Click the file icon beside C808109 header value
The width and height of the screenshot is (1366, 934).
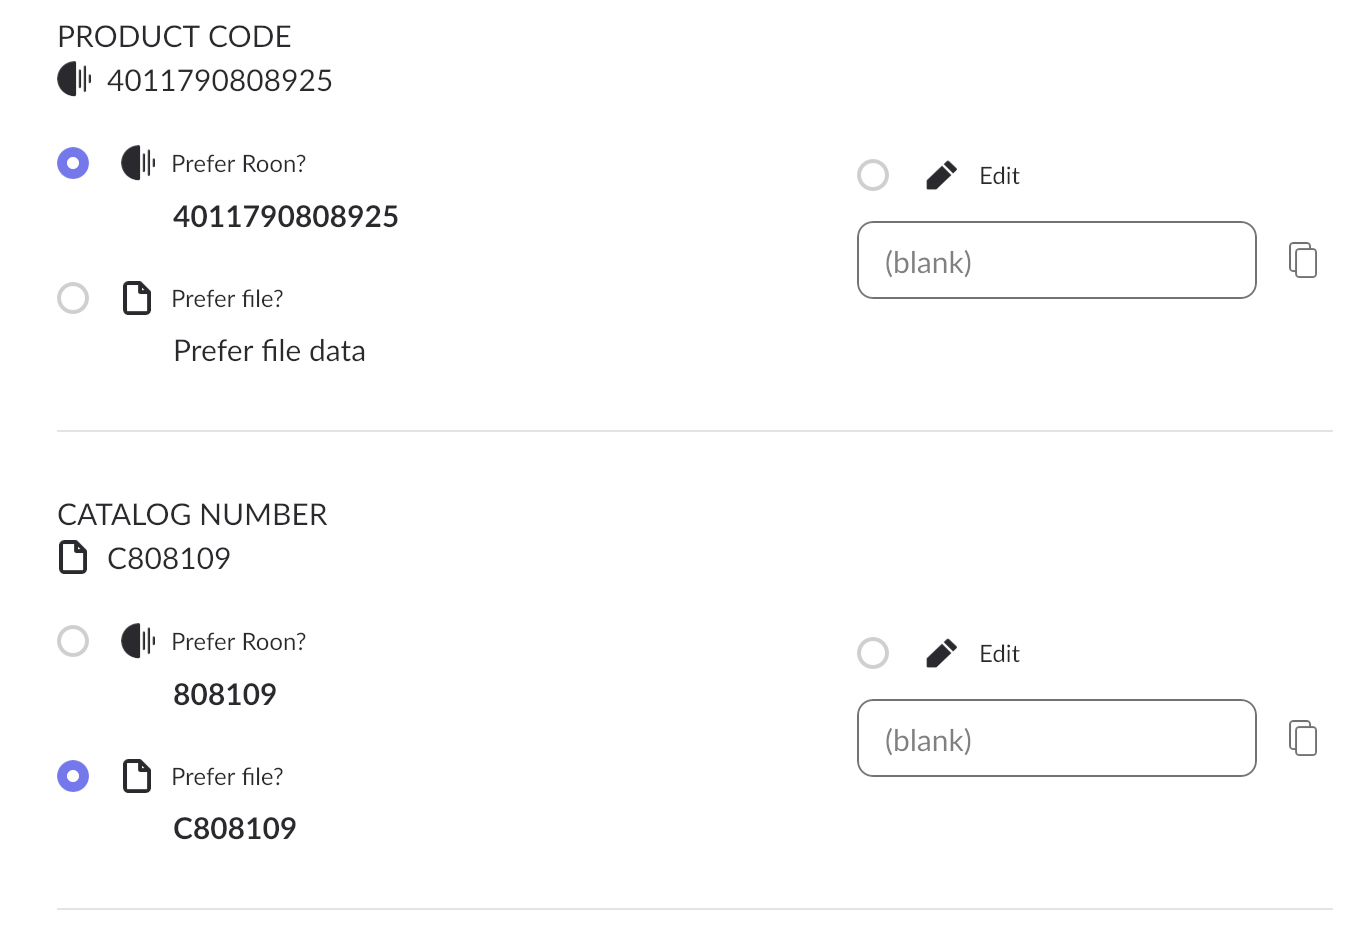click(x=73, y=557)
